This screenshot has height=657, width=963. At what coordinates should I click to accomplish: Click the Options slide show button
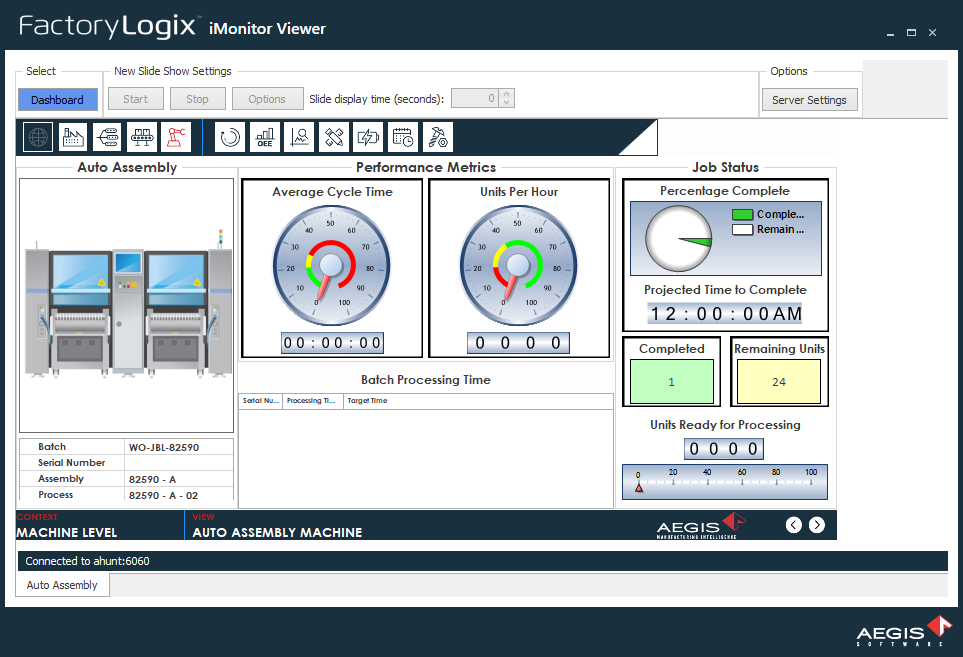coord(267,98)
